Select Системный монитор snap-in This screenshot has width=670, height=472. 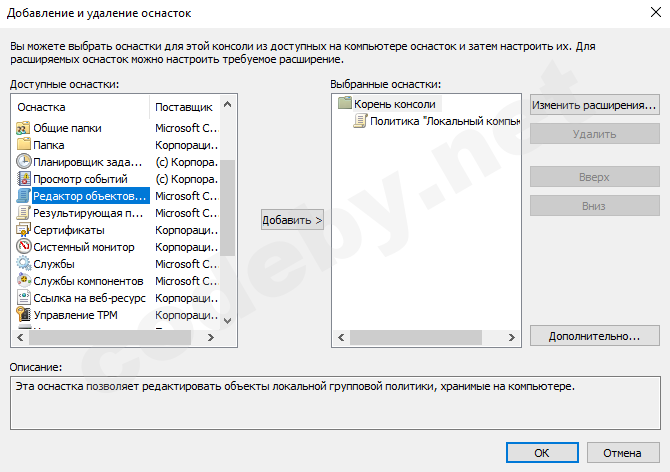click(84, 247)
